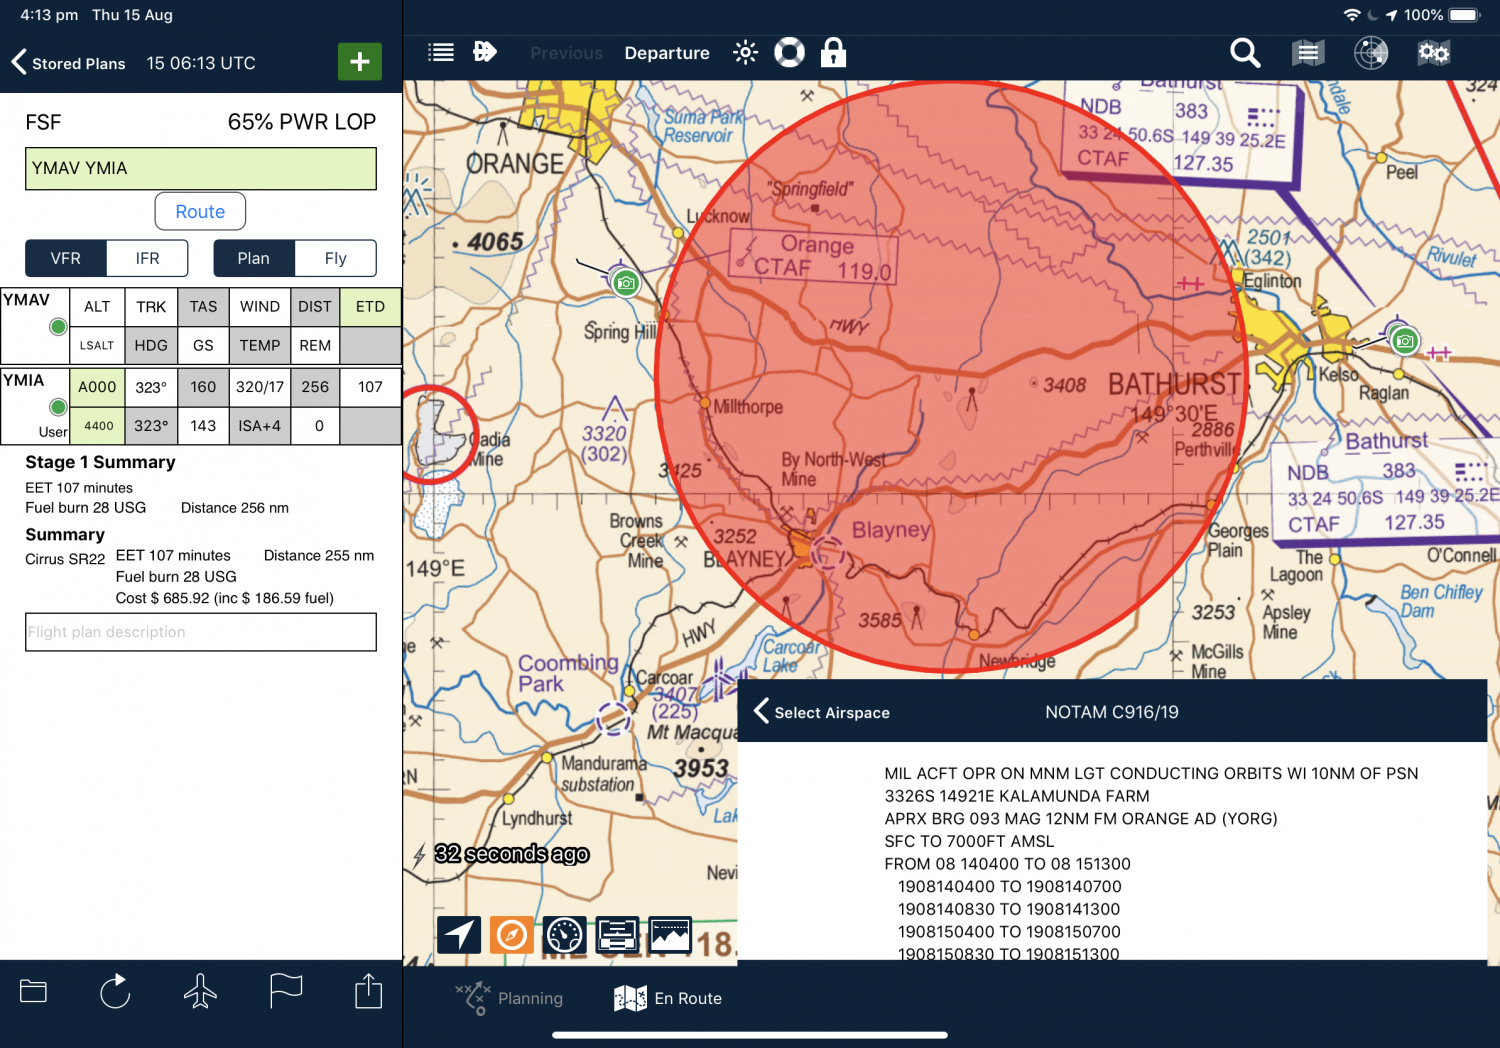Tap the orange compass icon on the map

click(511, 934)
